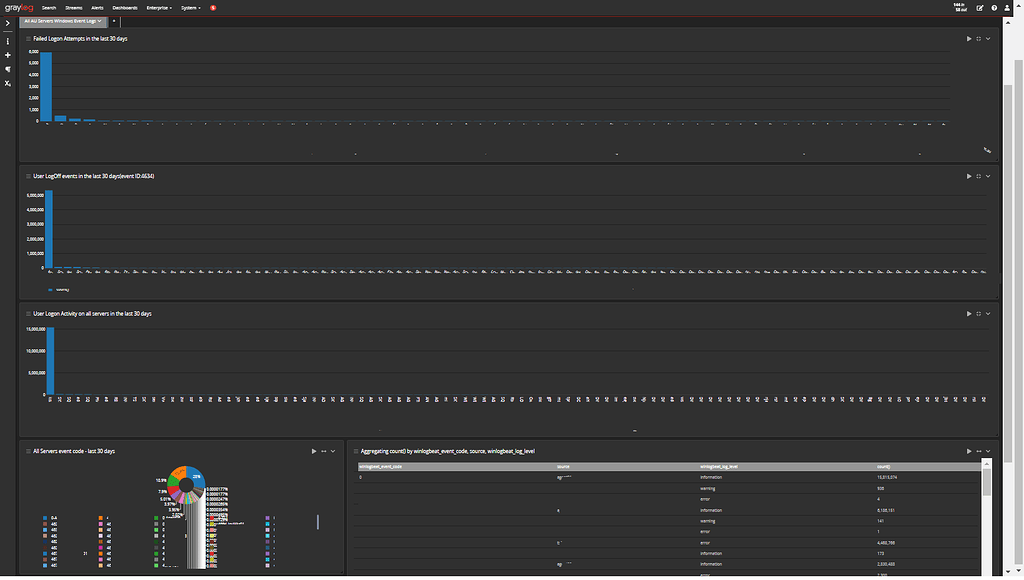The image size is (1024, 580).
Task: Select Streams in the navigation bar
Action: [73, 7]
